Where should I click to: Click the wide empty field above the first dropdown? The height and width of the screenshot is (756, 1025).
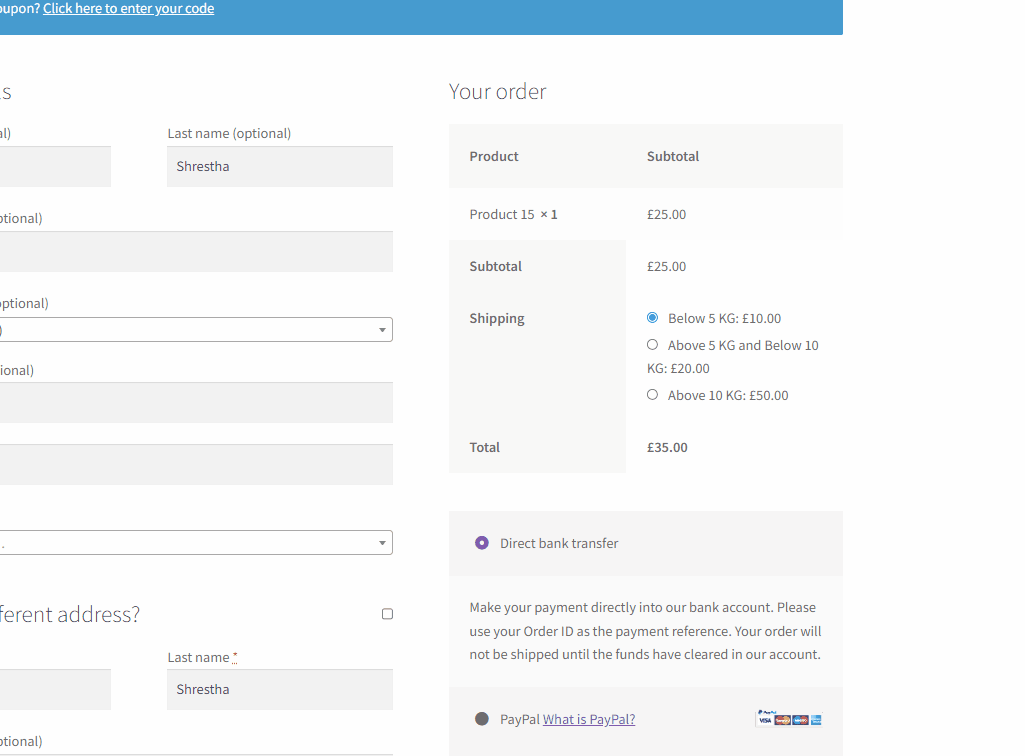click(195, 251)
